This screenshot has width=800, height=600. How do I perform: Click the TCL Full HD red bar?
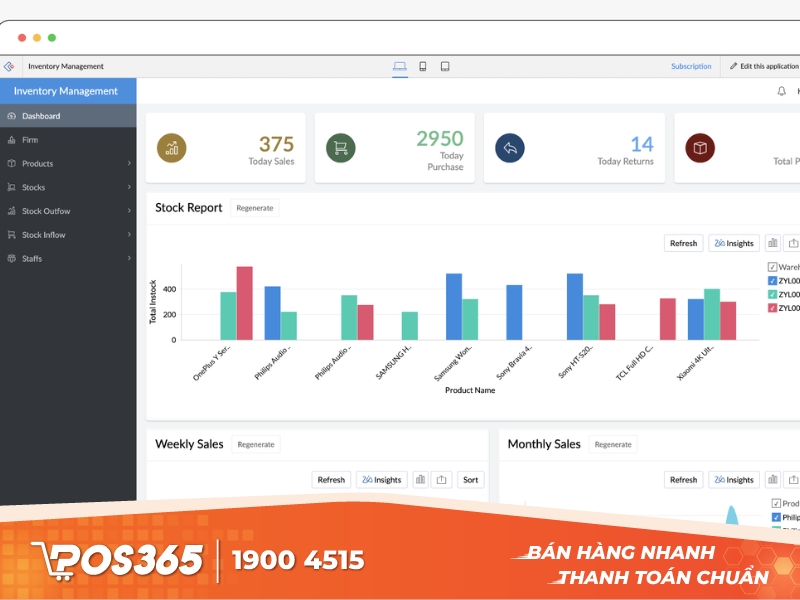coord(667,319)
